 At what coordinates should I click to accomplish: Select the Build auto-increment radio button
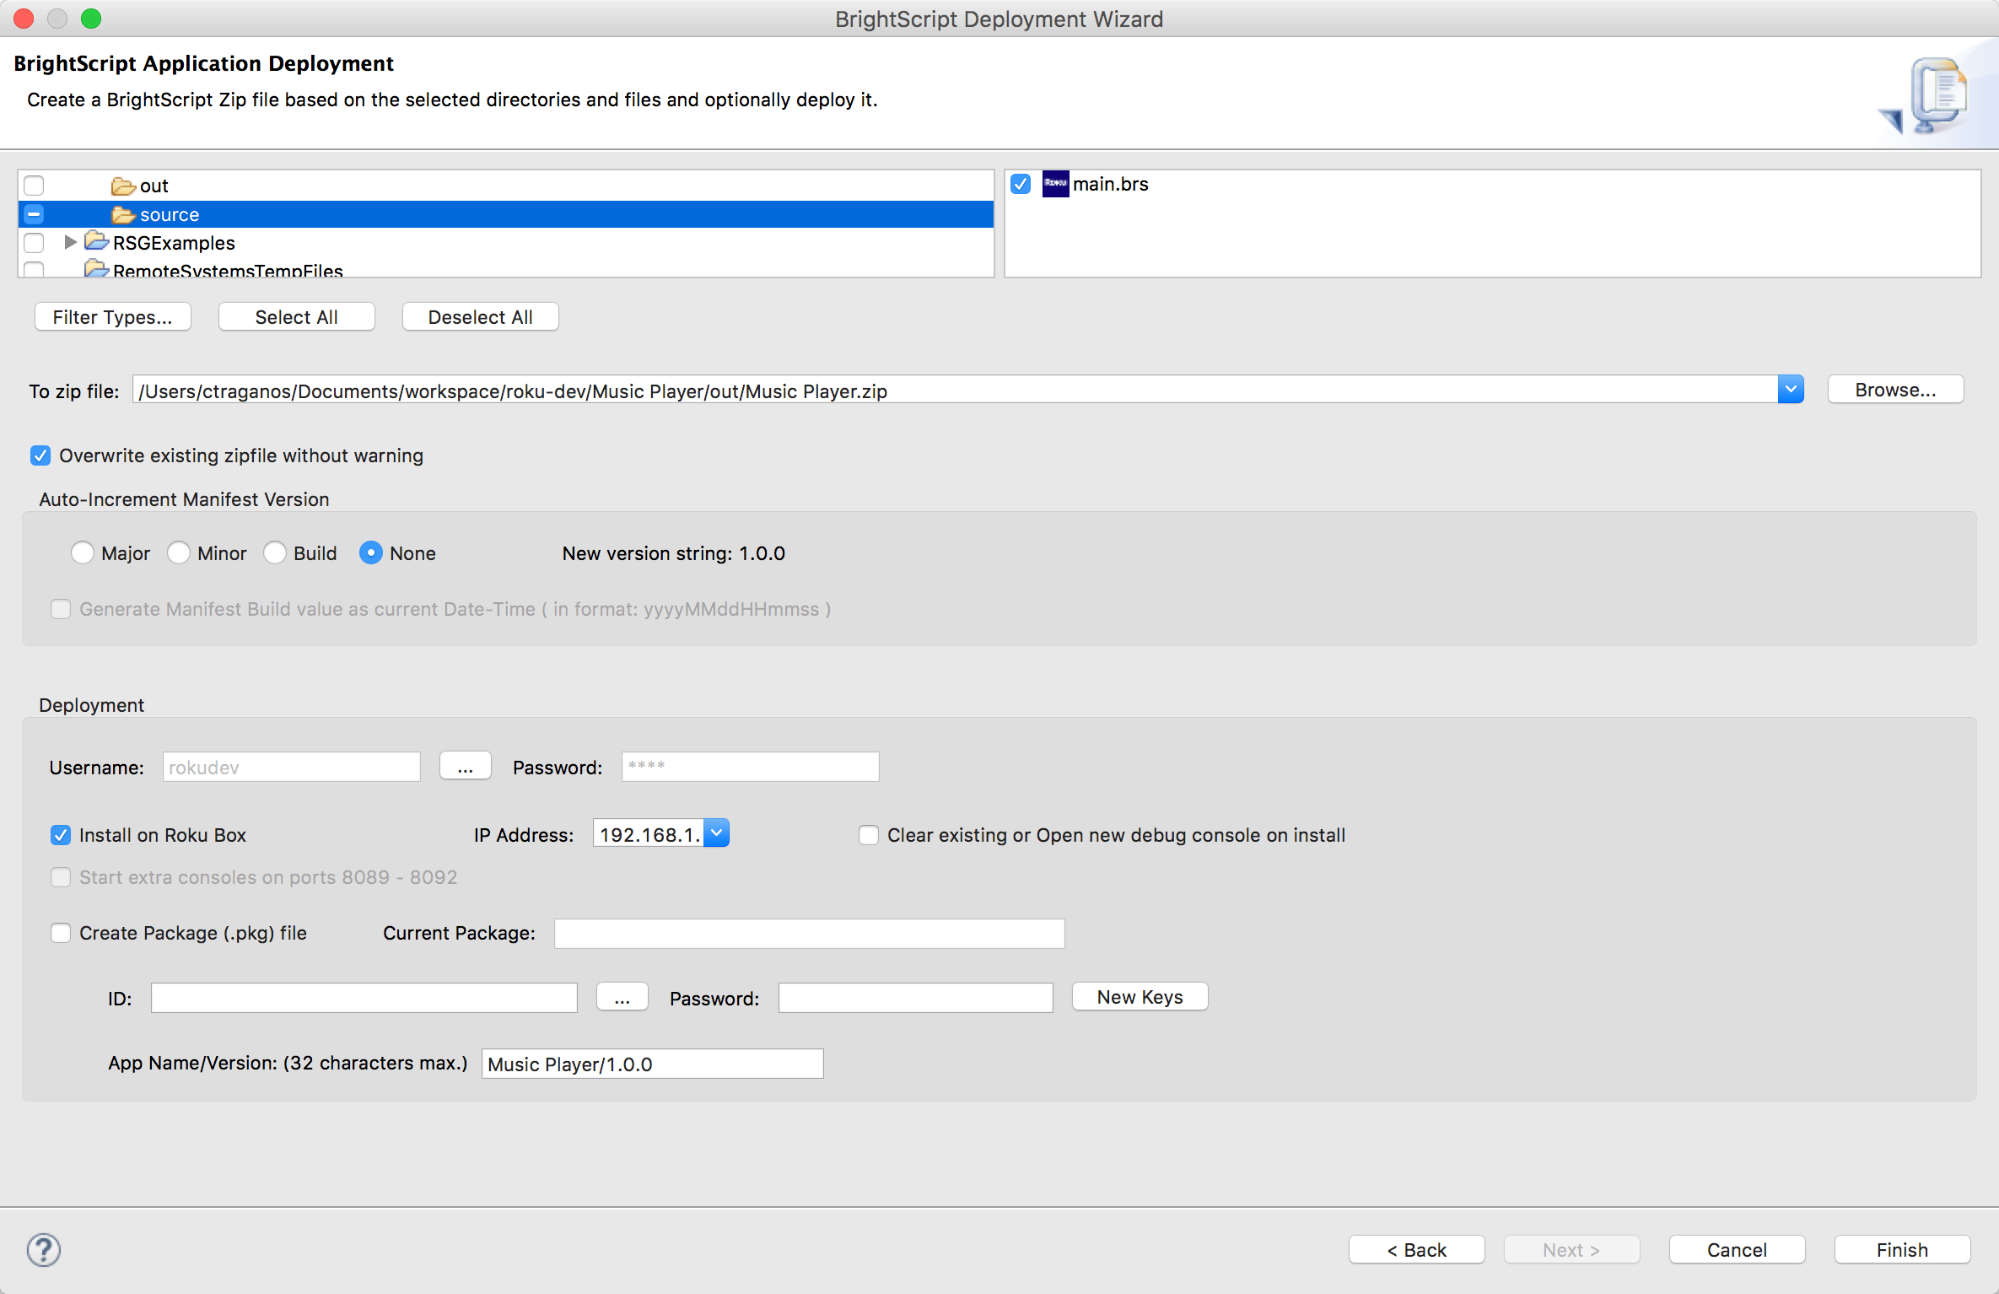pos(275,552)
